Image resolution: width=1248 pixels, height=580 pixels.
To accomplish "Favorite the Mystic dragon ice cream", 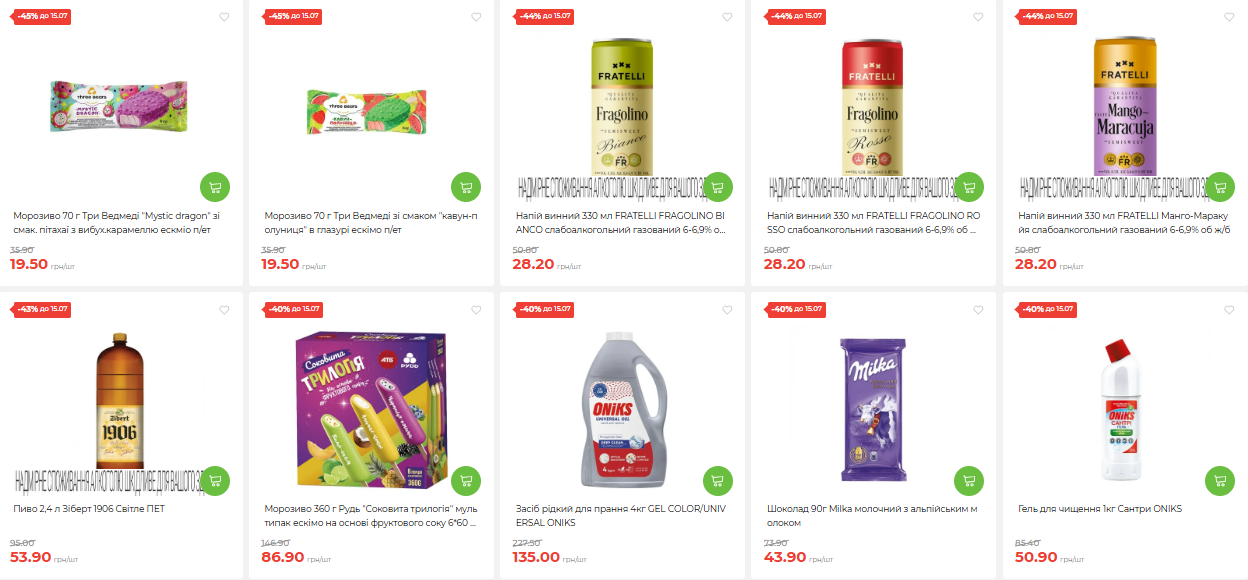I will click(x=224, y=17).
